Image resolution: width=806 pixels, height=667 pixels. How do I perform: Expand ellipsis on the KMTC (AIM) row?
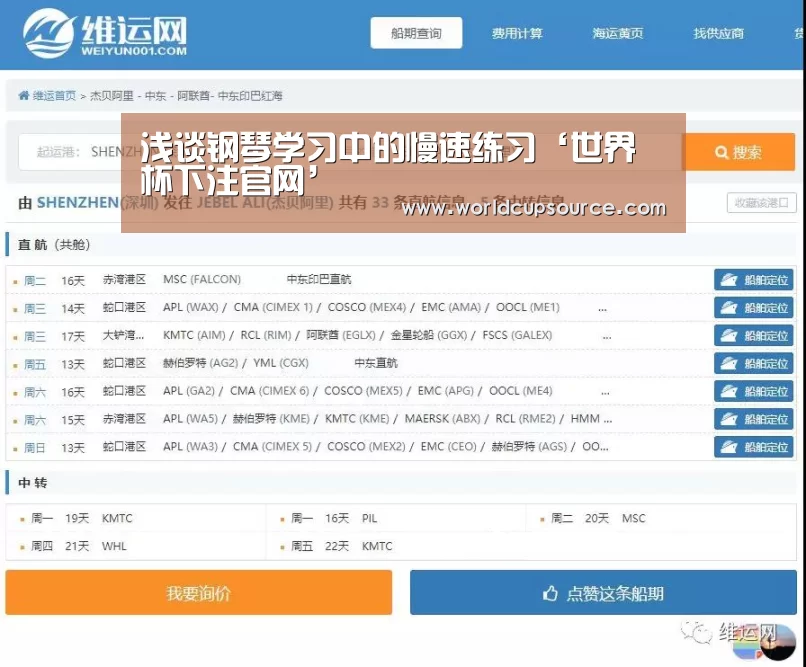click(607, 337)
